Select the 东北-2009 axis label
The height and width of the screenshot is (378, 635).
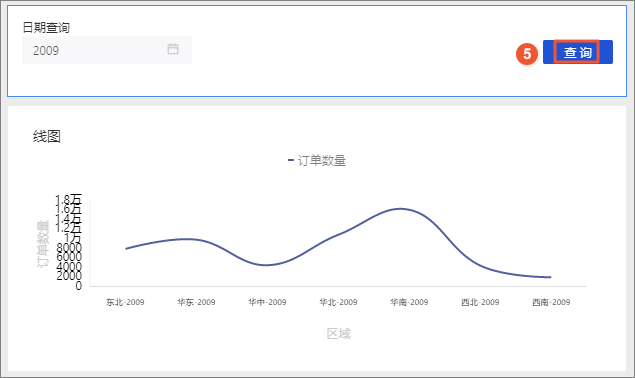(125, 302)
